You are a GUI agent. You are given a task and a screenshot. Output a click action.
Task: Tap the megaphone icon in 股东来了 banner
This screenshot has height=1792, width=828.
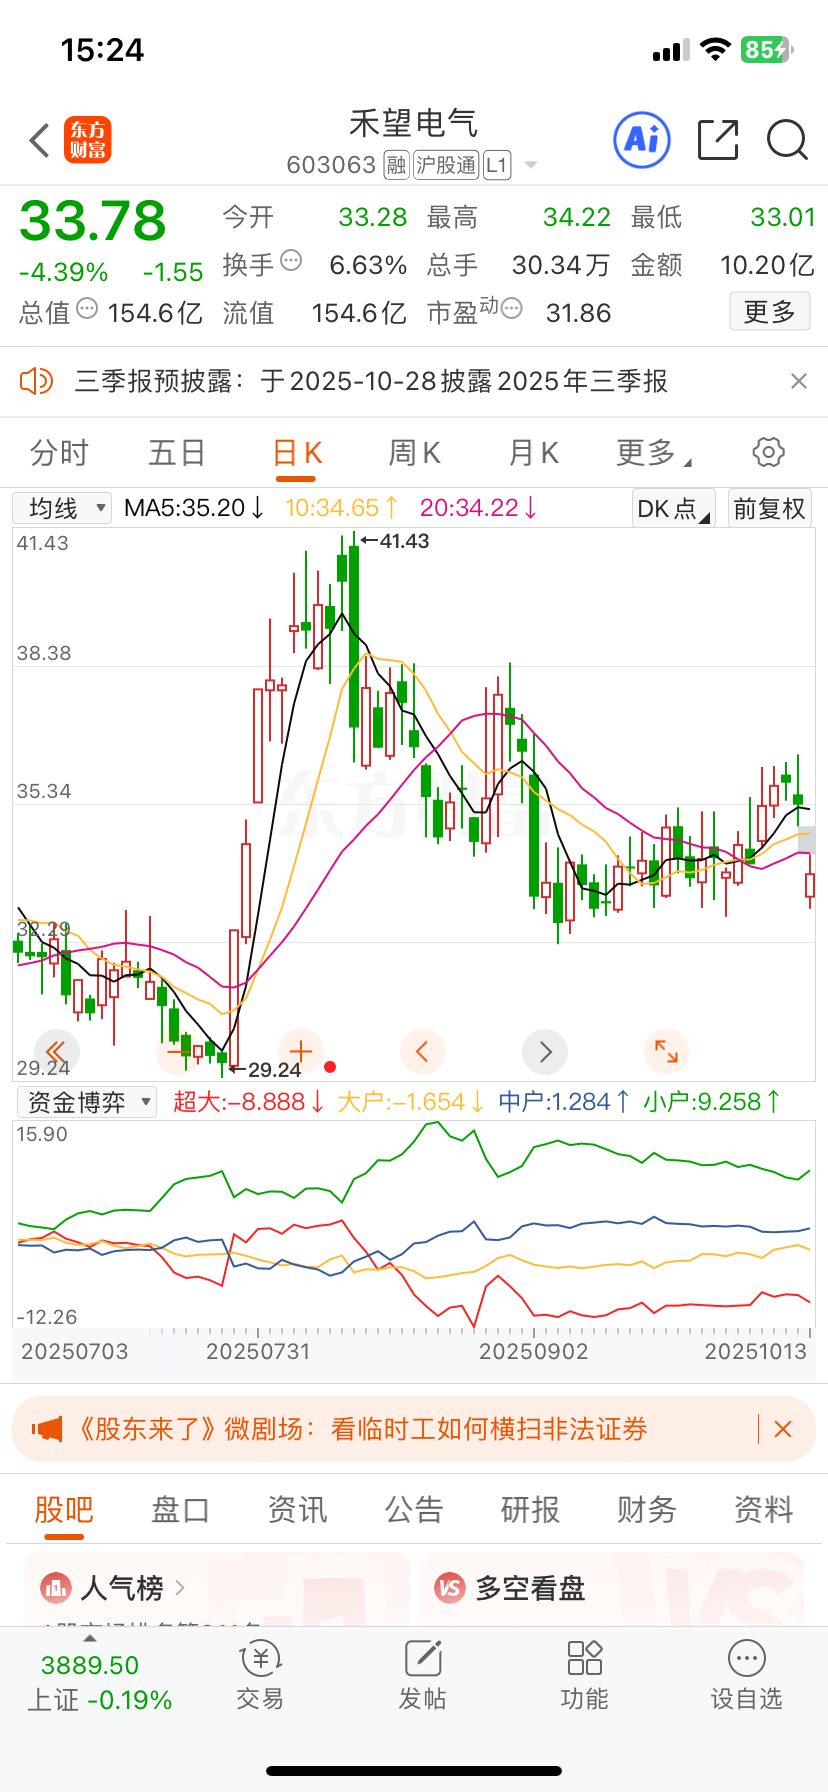coord(47,1429)
